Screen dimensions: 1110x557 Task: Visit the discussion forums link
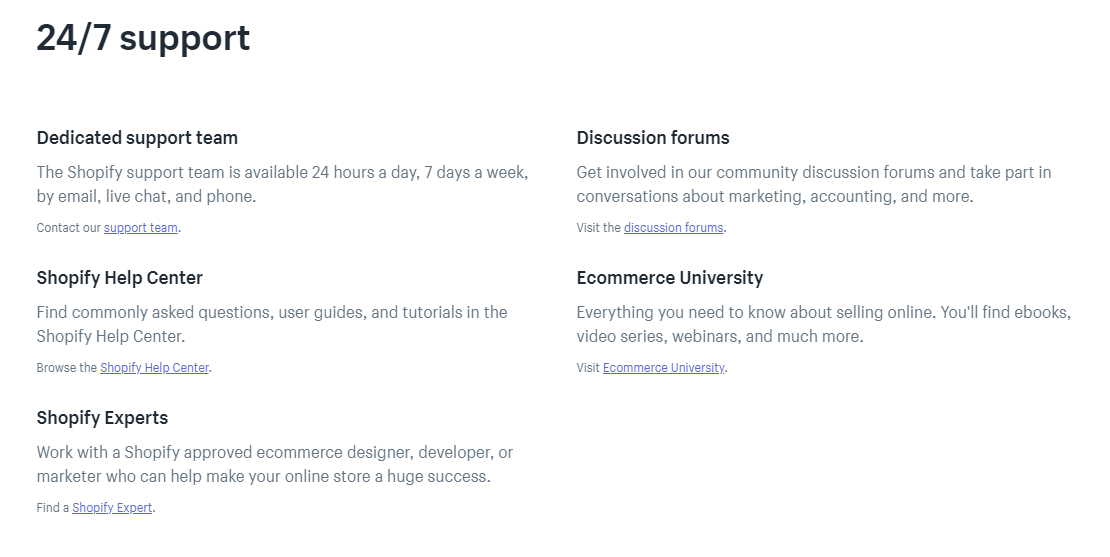[x=673, y=228]
